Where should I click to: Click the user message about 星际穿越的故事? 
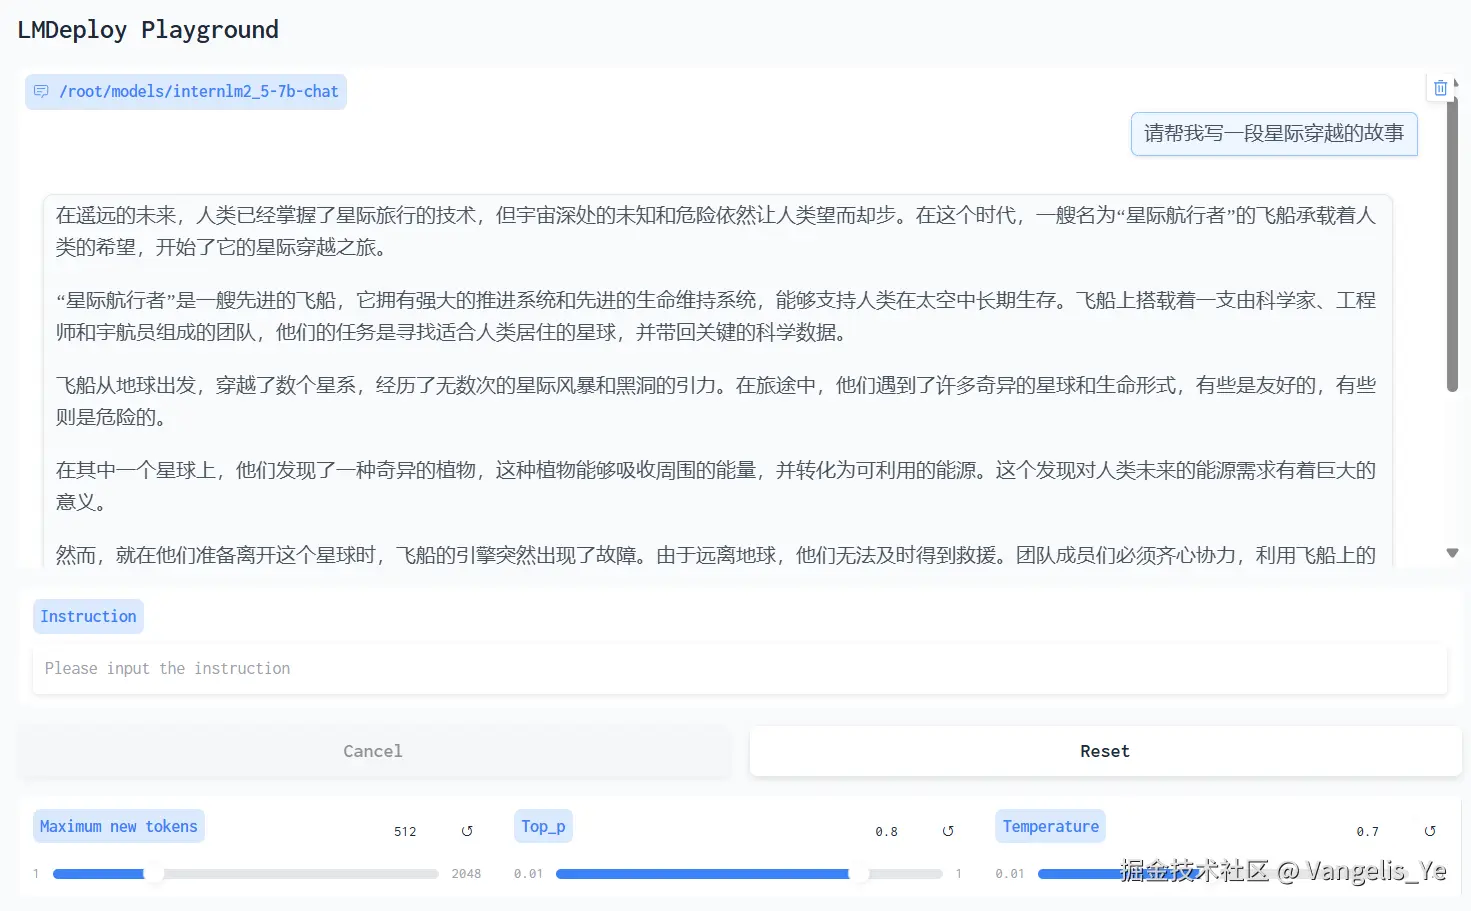1274,133
